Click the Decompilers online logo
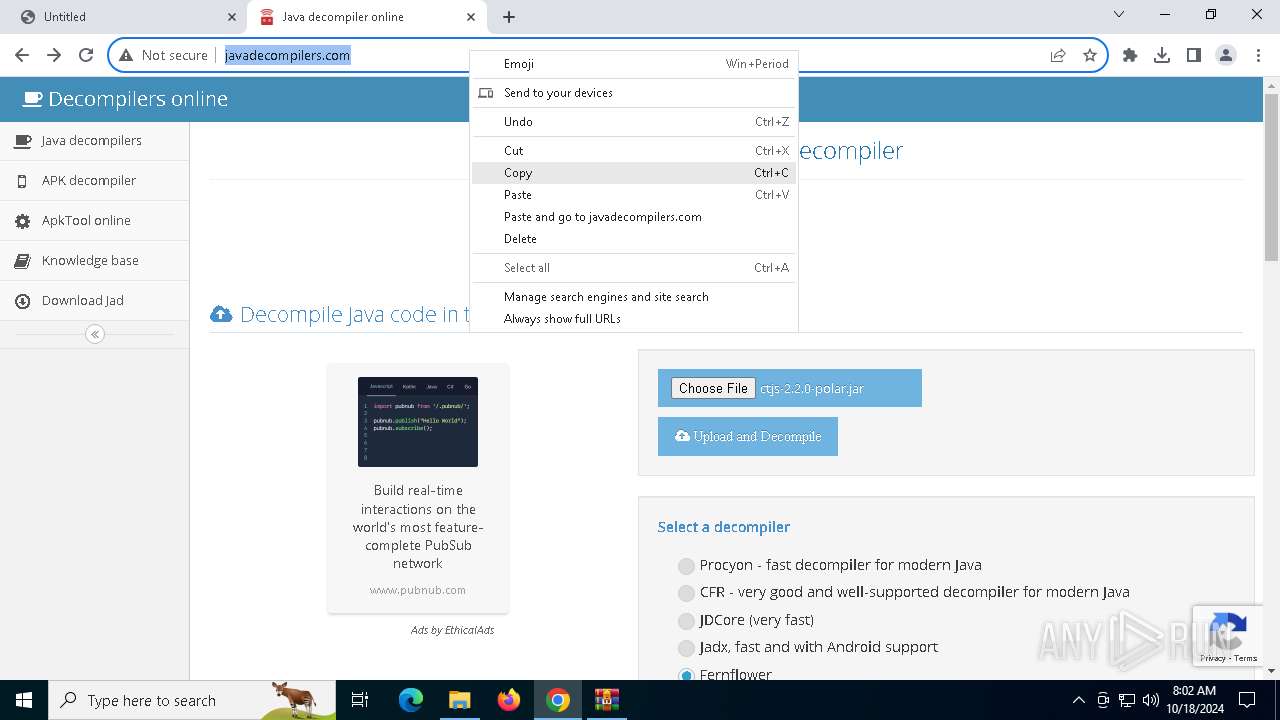Screen dimensions: 1280x720 point(126,99)
